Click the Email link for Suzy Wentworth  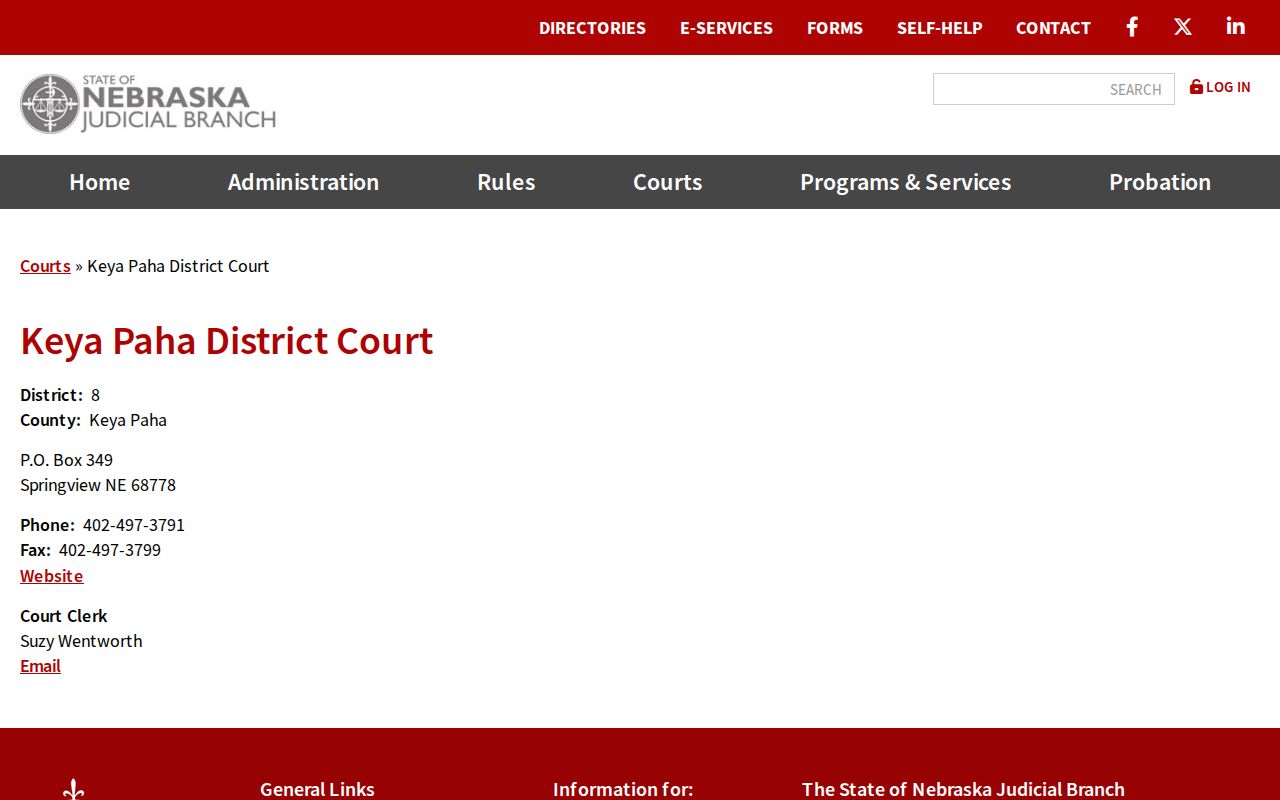[x=40, y=666]
